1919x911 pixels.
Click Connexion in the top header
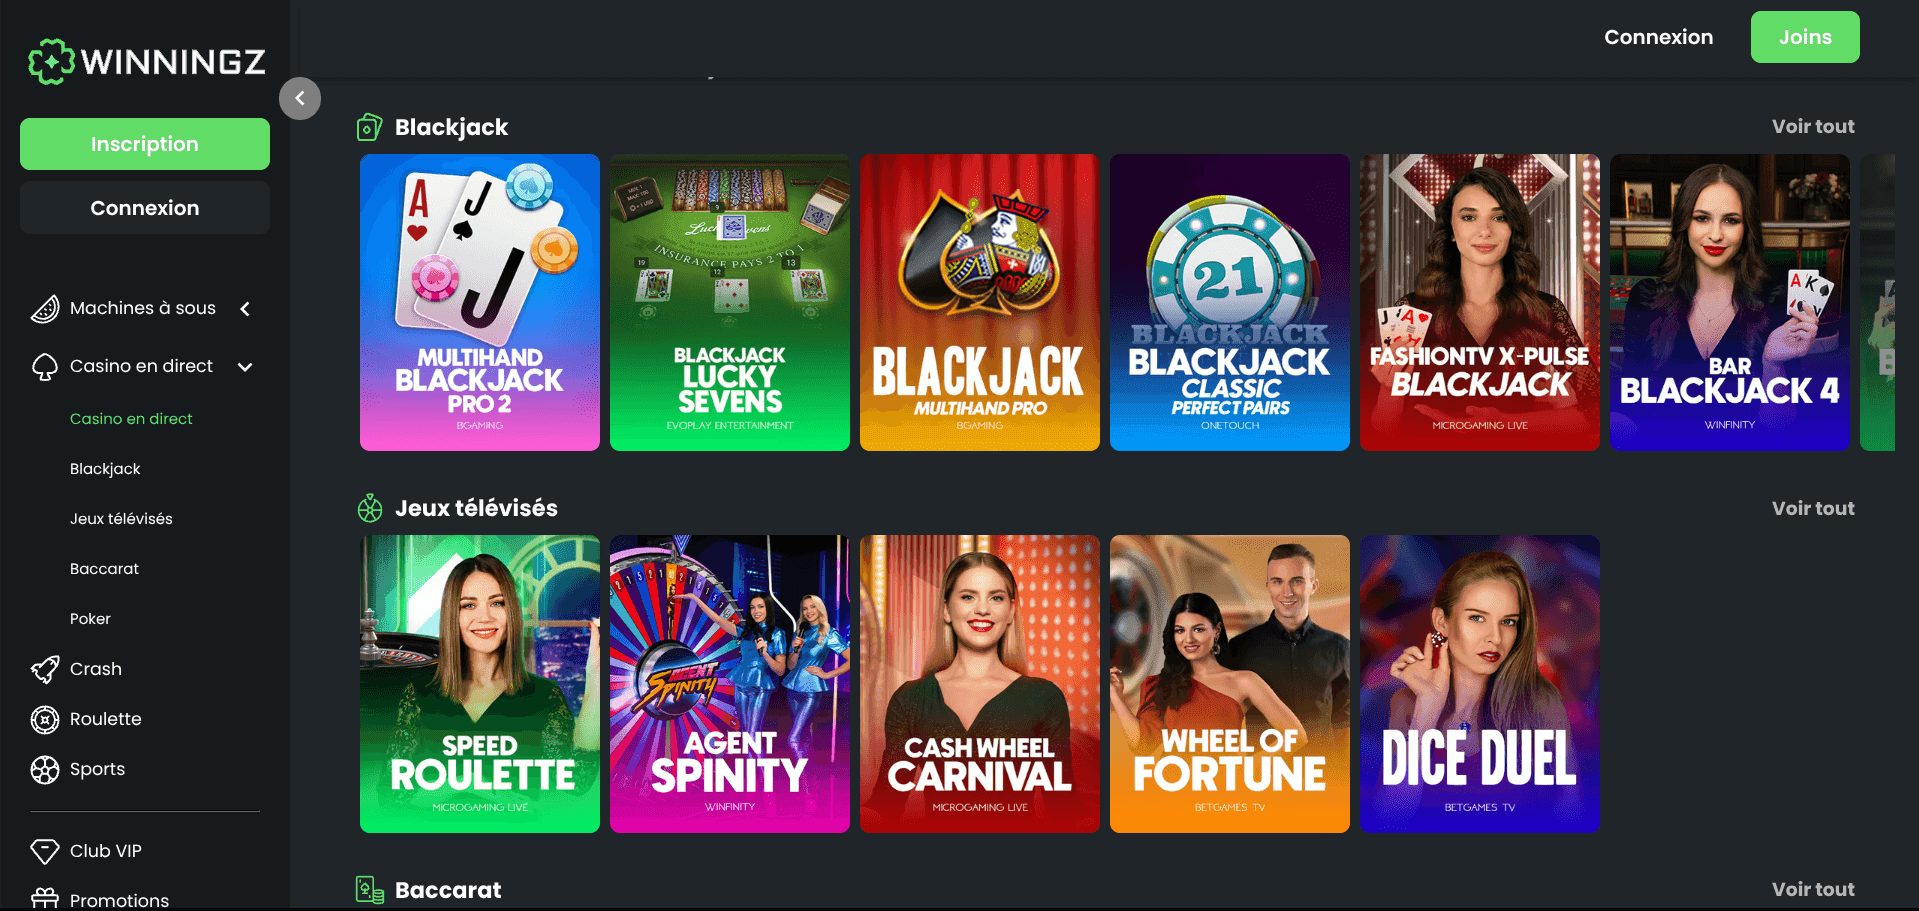point(1658,37)
